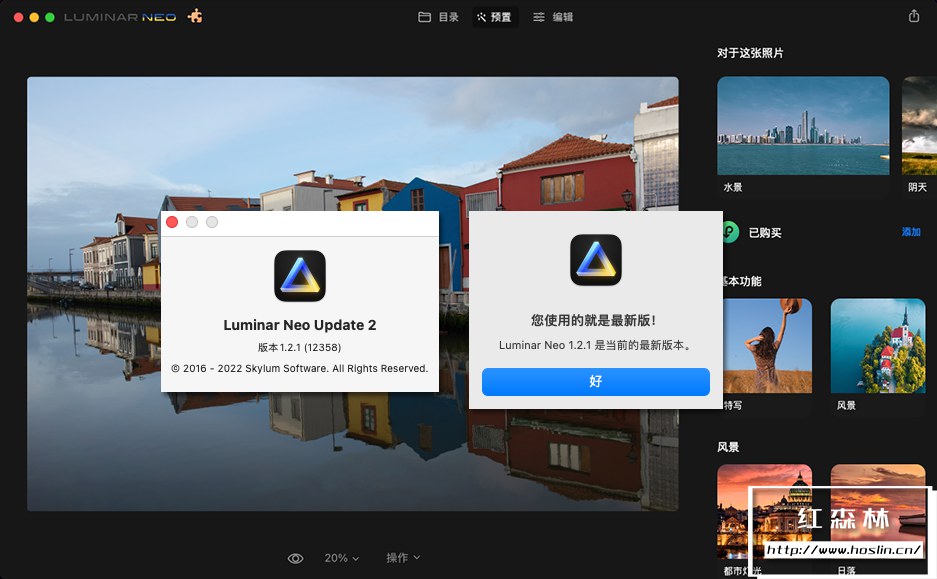Click the 添加 link
937x579 pixels.
coord(911,232)
